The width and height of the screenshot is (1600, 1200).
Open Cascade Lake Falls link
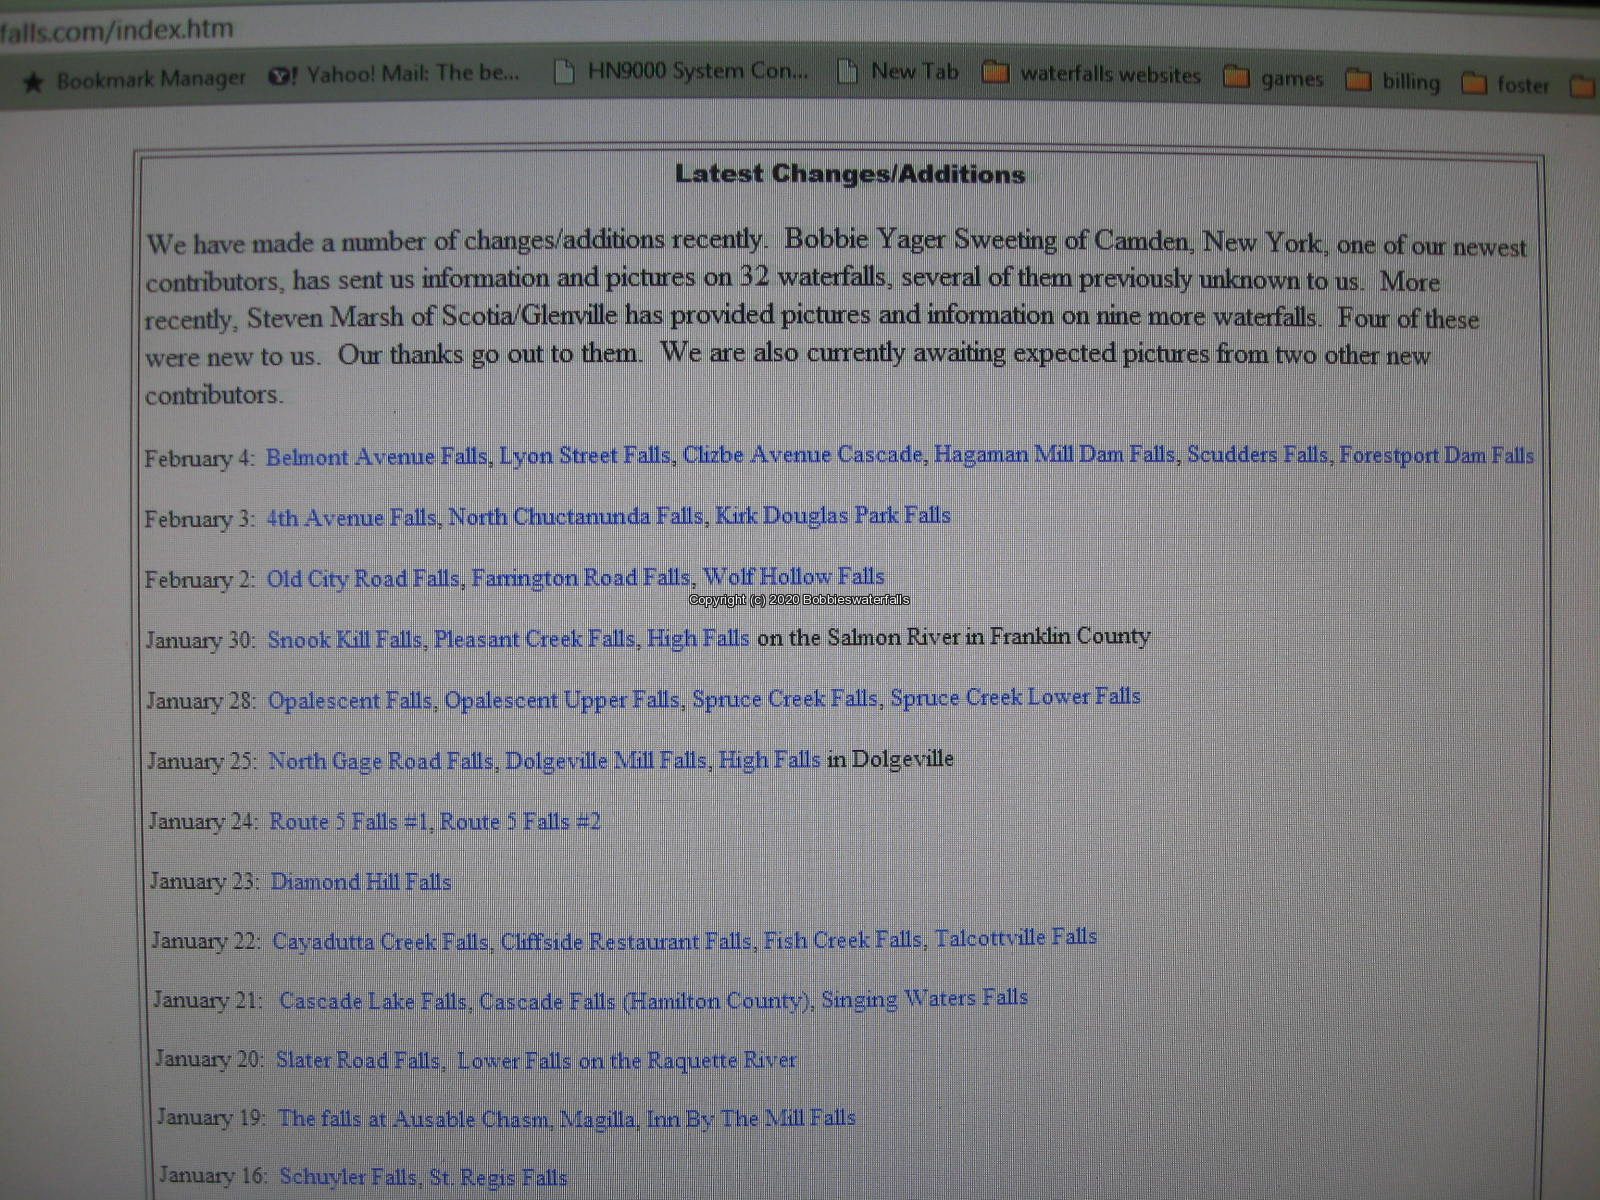[x=373, y=1000]
